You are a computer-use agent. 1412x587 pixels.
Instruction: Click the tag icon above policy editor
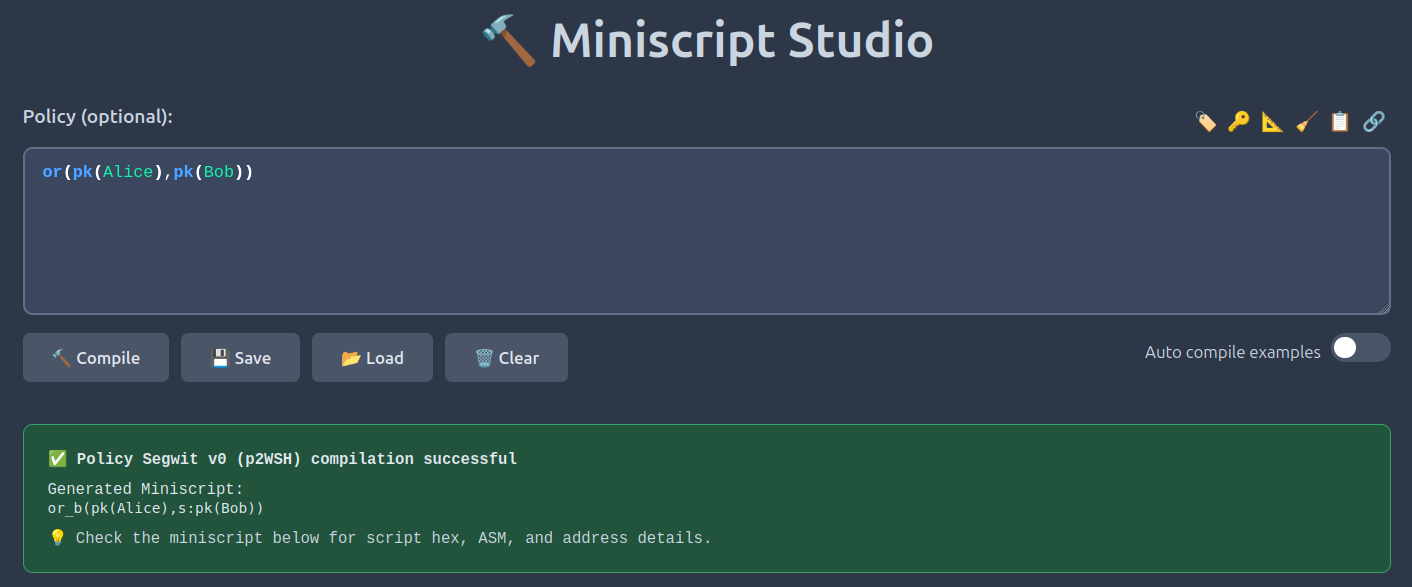click(1206, 122)
